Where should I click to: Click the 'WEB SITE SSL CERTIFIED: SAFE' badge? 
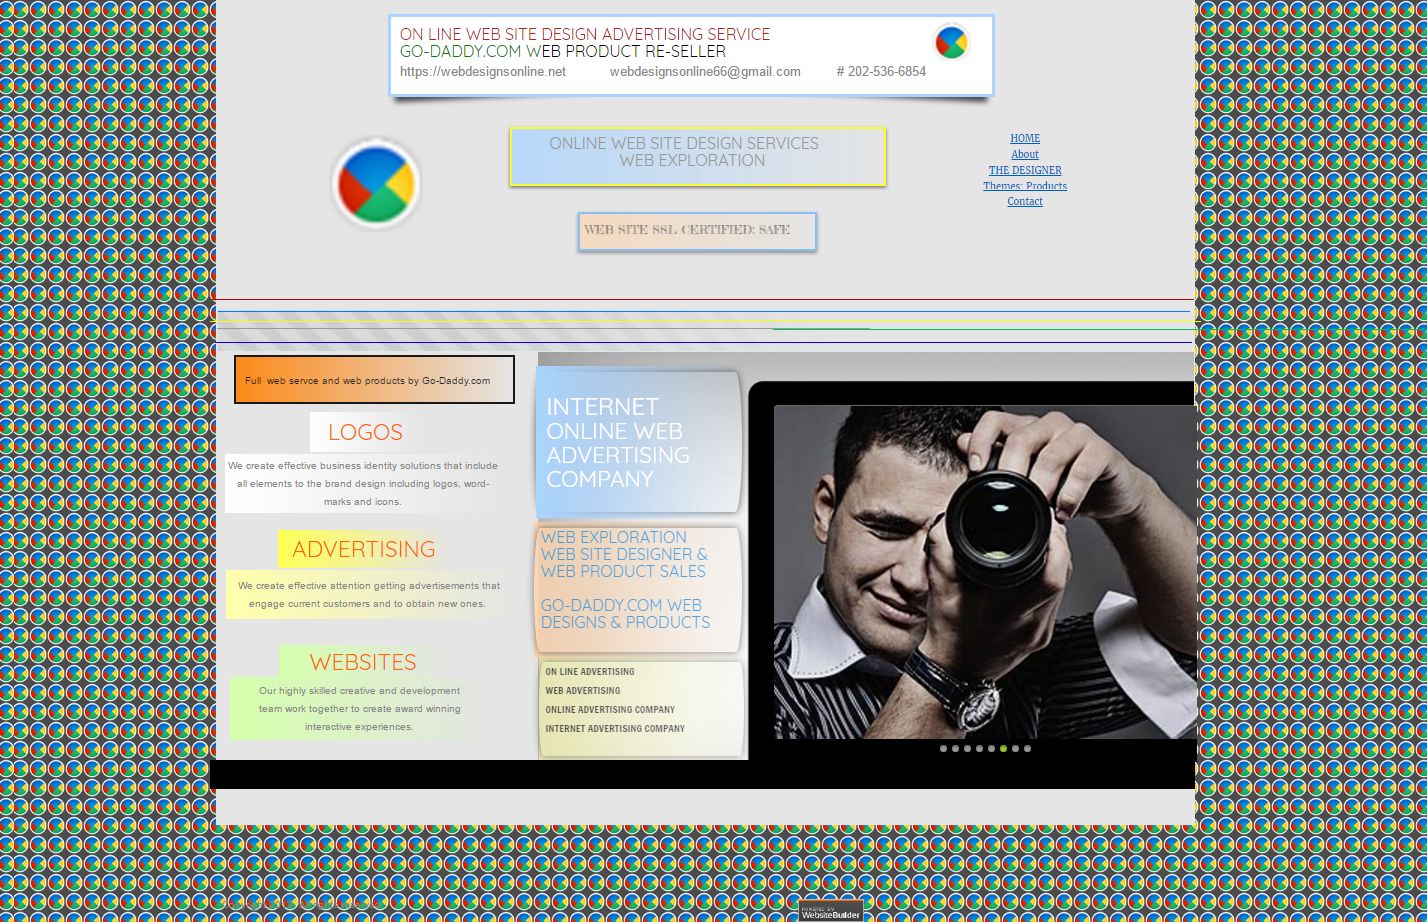[x=697, y=231]
